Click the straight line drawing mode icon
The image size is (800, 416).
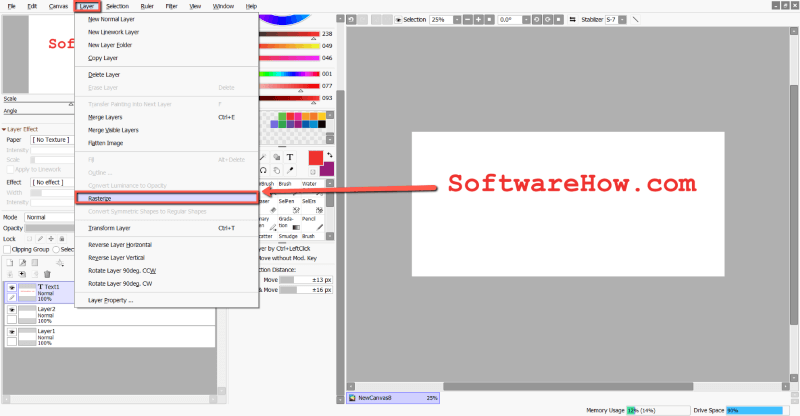click(x=635, y=19)
